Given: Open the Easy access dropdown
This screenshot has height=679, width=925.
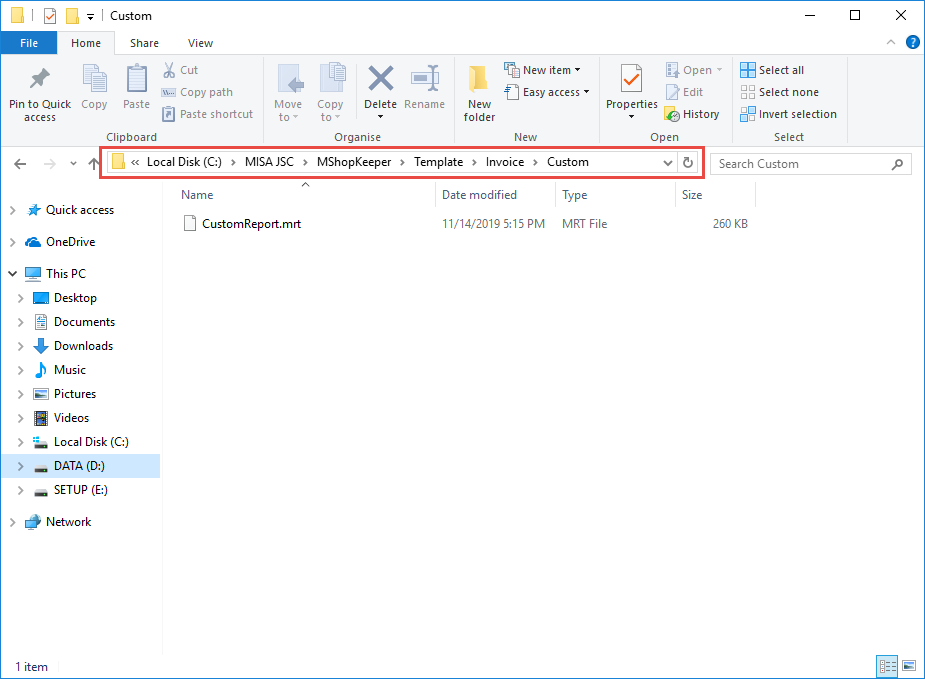Looking at the screenshot, I should [x=547, y=92].
